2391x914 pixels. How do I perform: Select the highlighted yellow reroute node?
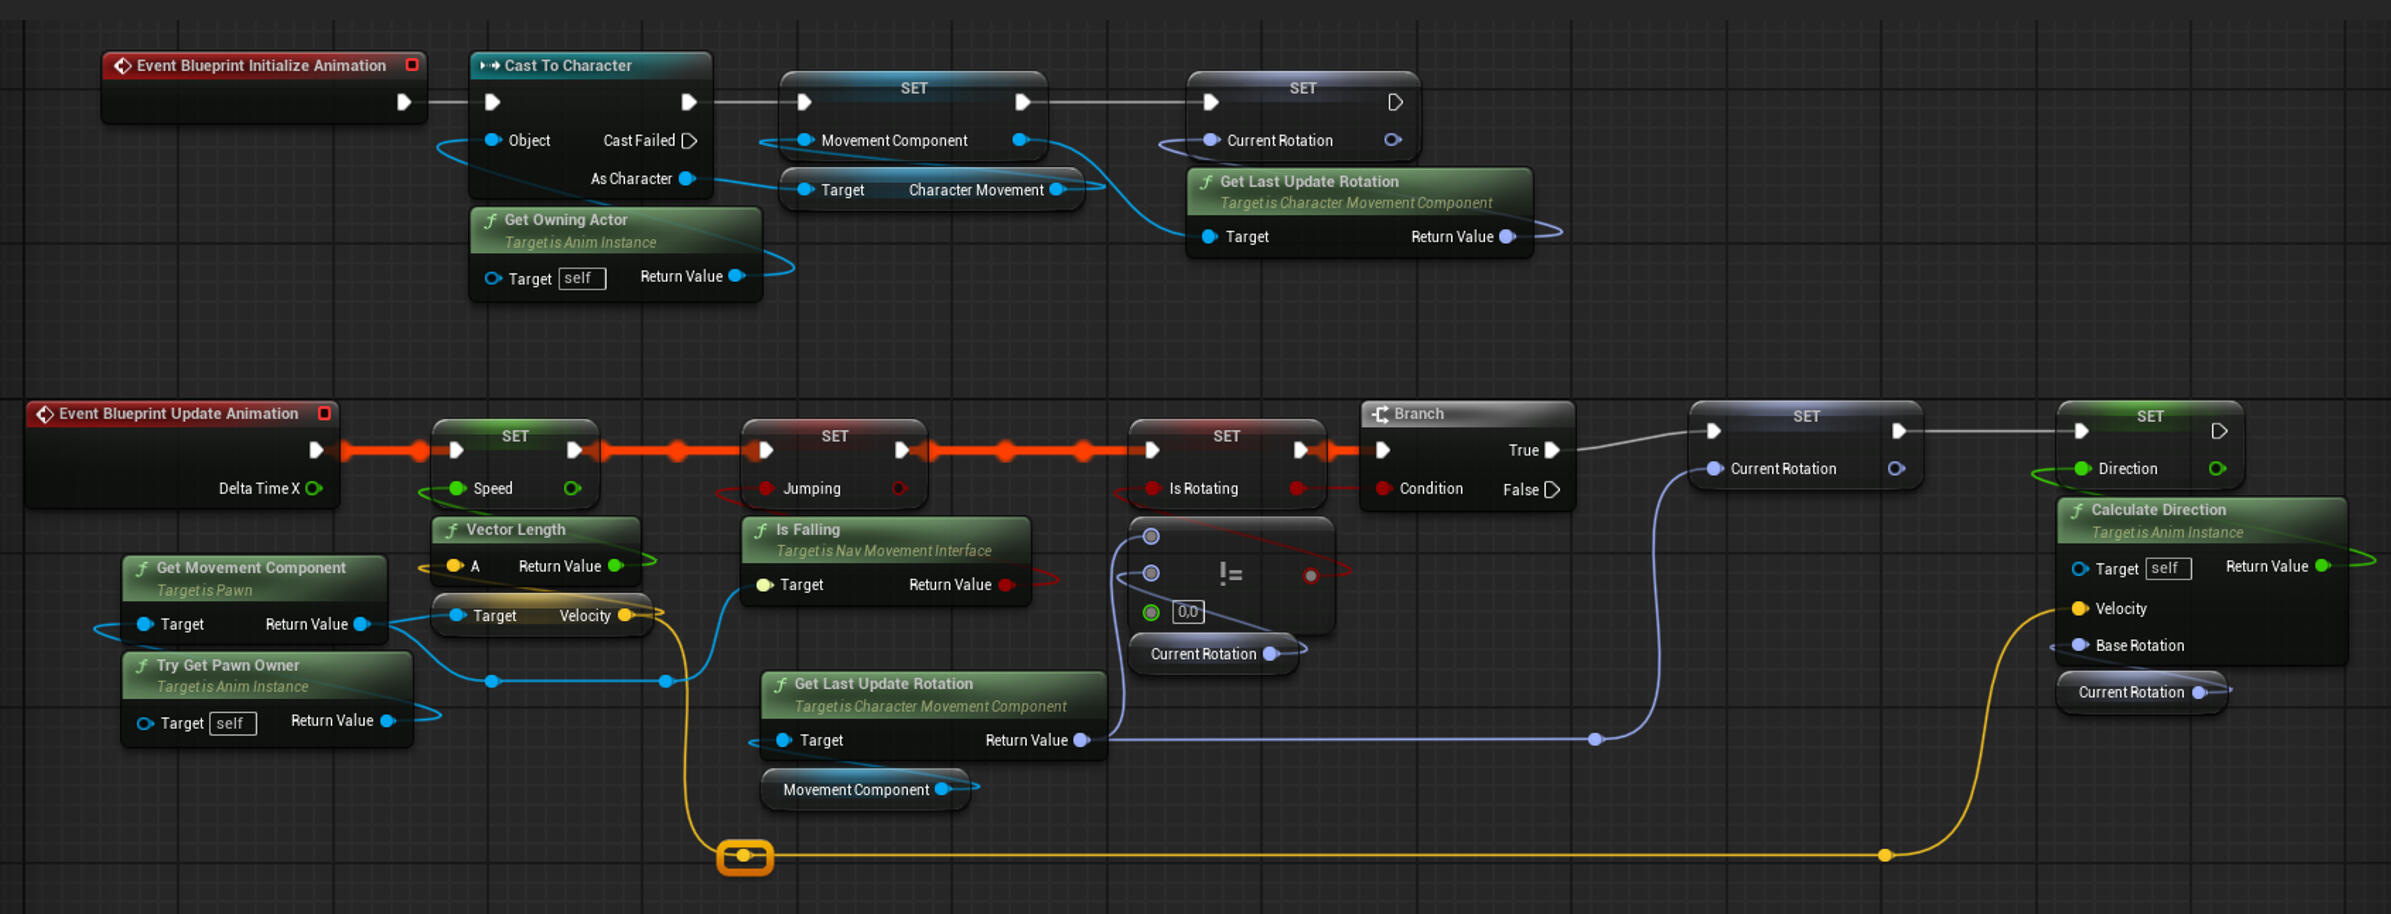coord(745,856)
